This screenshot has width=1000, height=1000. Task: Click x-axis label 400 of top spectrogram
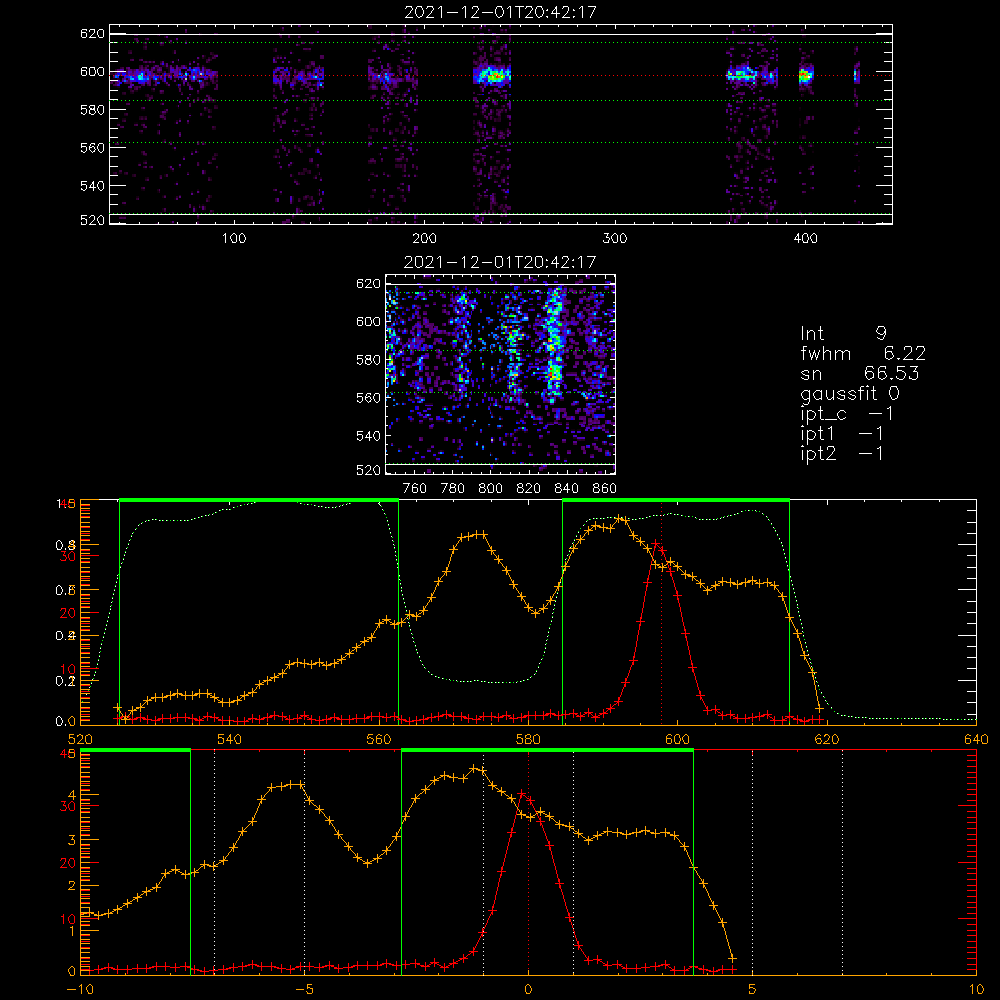tap(805, 239)
